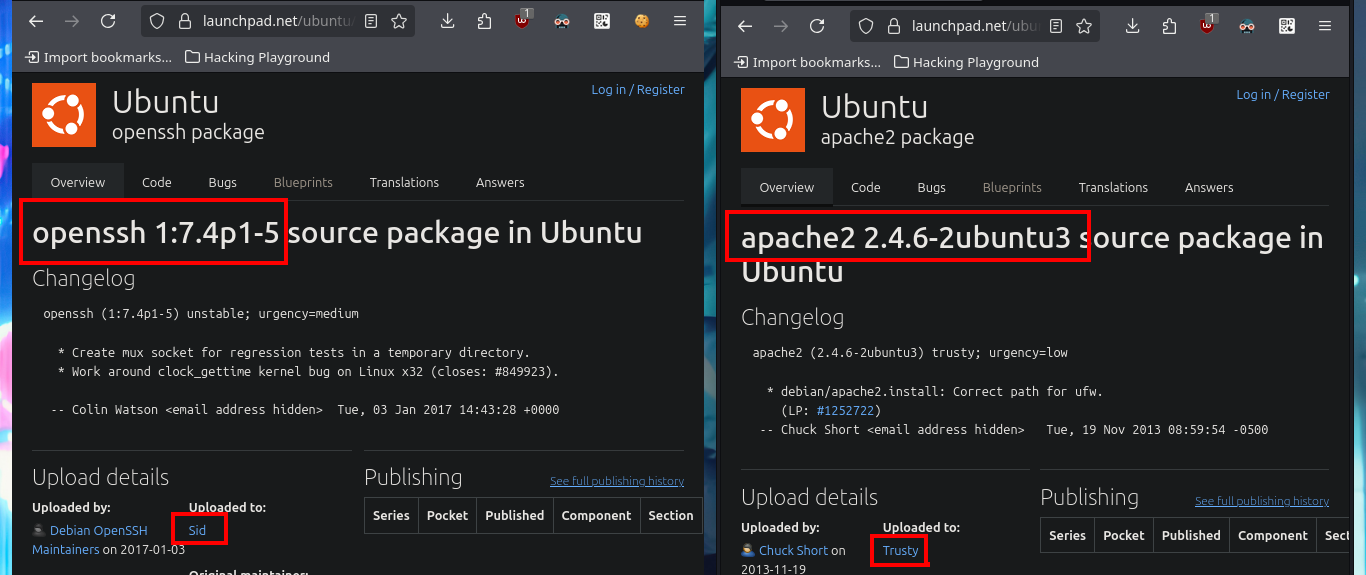Open the Sid series link
The width and height of the screenshot is (1366, 575).
197,530
